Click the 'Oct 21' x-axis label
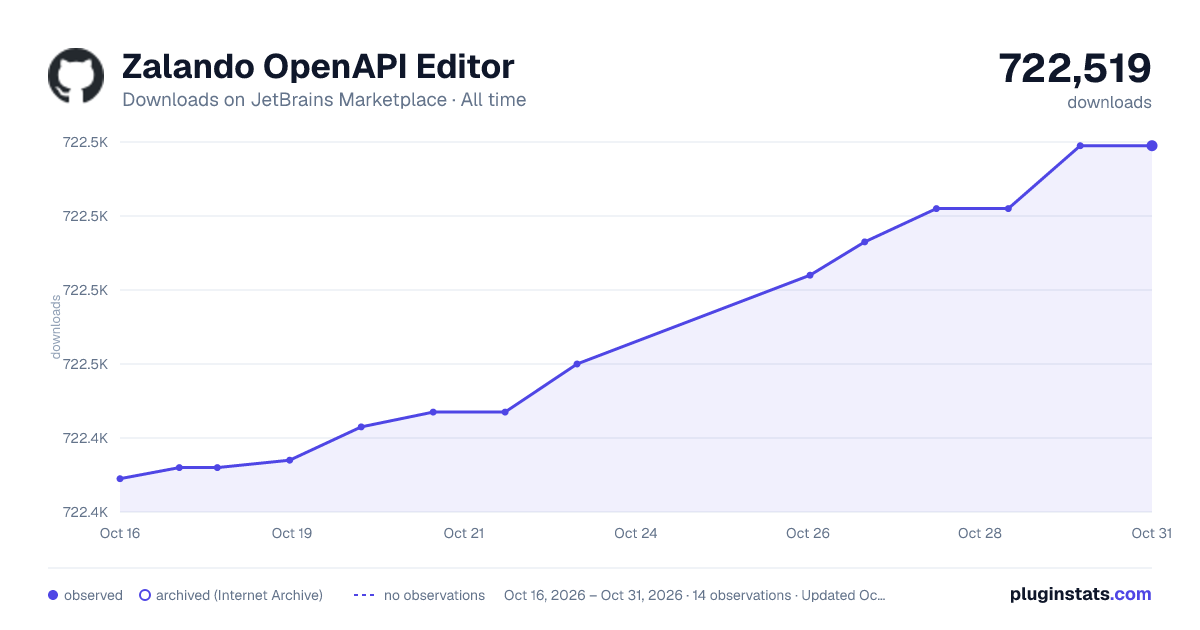Image resolution: width=1200 pixels, height=630 pixels. coord(464,533)
